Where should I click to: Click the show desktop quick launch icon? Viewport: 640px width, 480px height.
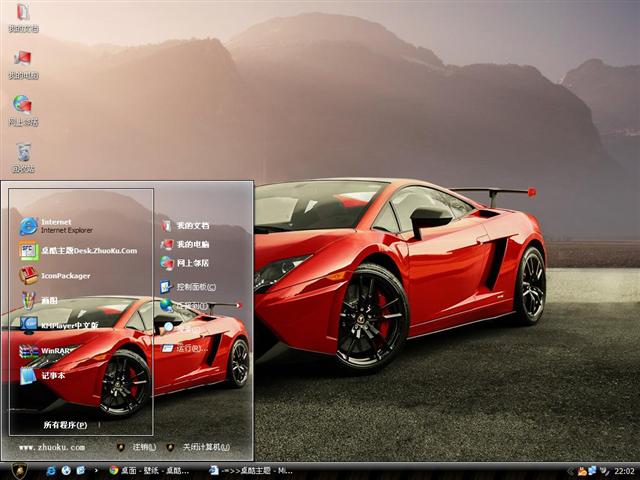click(81, 471)
